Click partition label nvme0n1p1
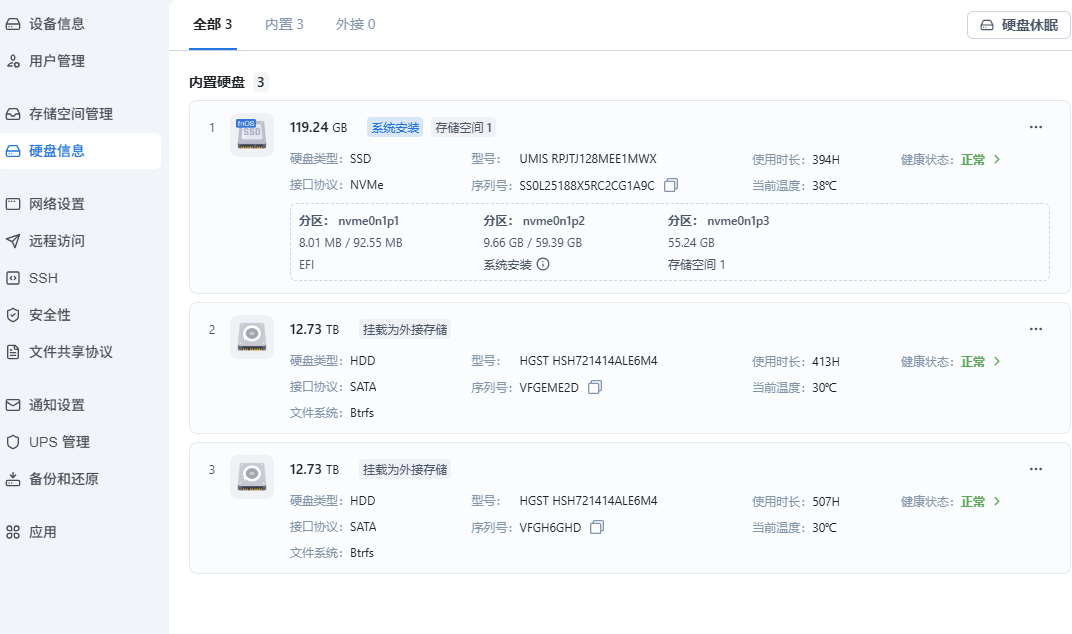 tap(368, 221)
